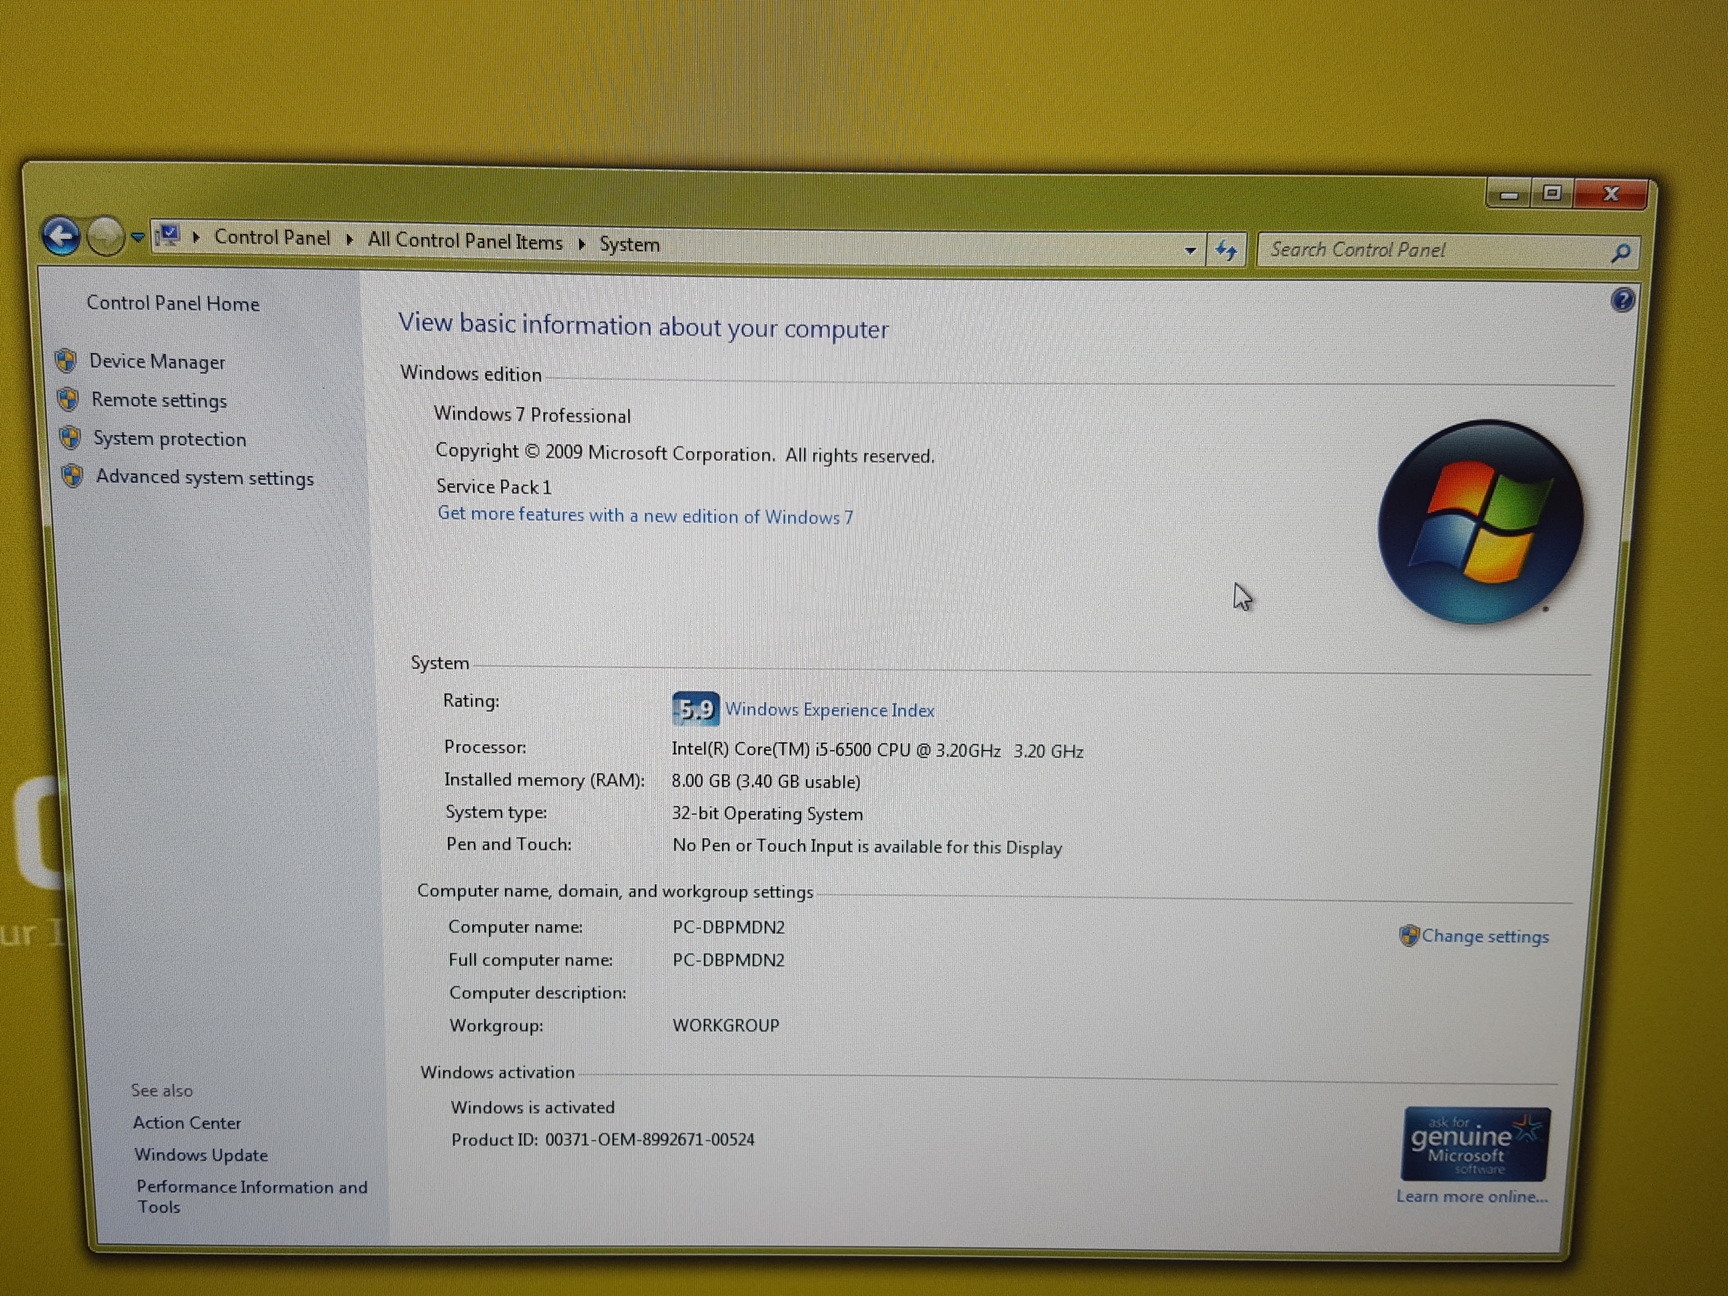
Task: Expand the arrow before Control Panel breadcrumb
Action: 196,237
